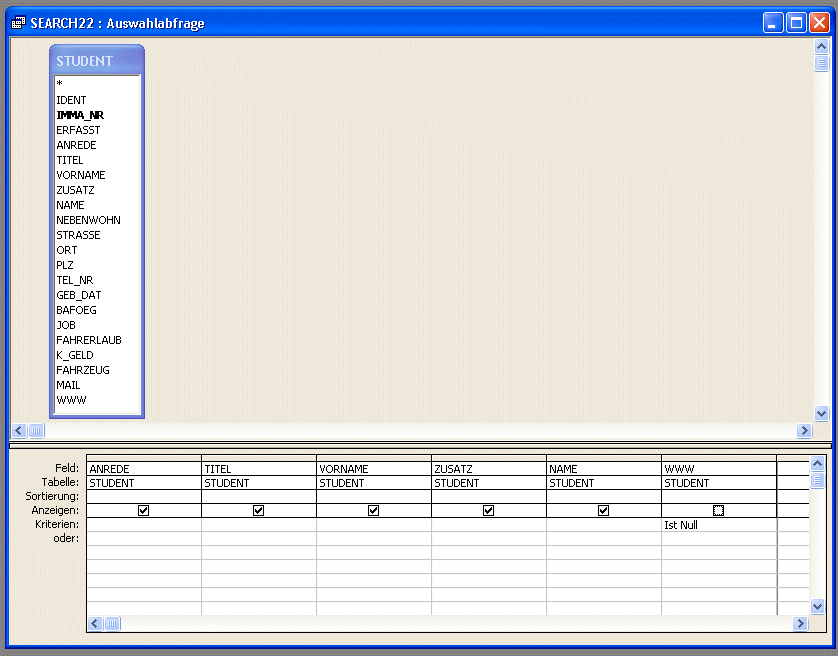Select JOB field in STUDENT list
838x656 pixels.
pyautogui.click(x=97, y=325)
